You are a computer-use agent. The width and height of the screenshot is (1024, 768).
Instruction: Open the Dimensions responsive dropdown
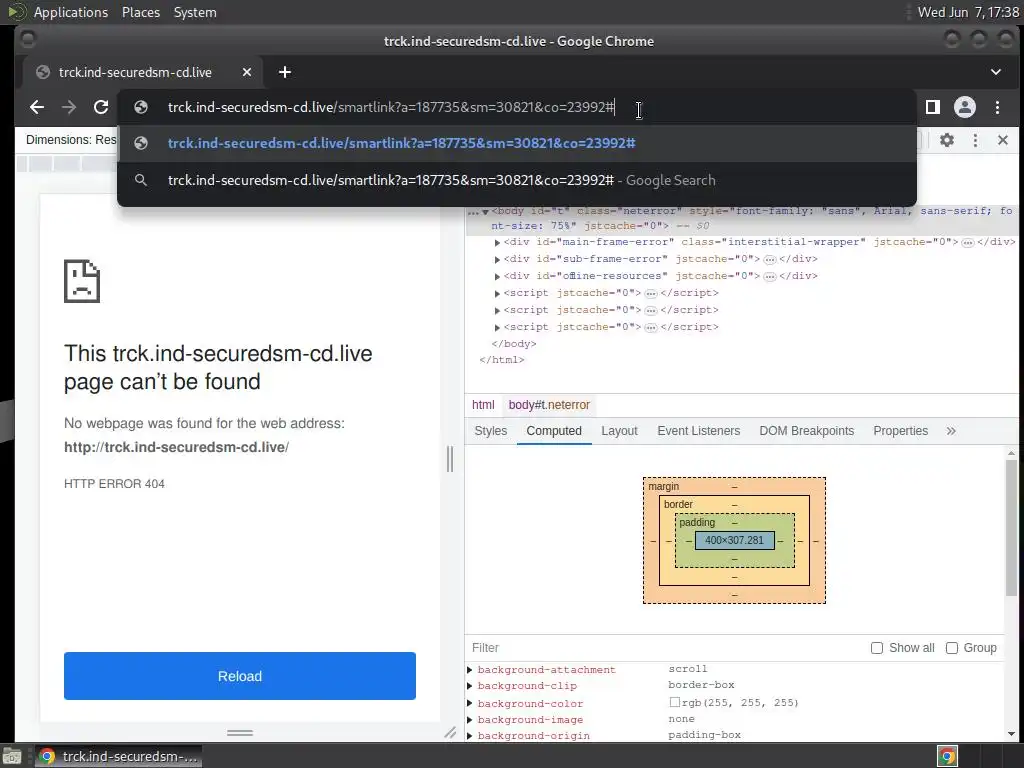coord(71,140)
